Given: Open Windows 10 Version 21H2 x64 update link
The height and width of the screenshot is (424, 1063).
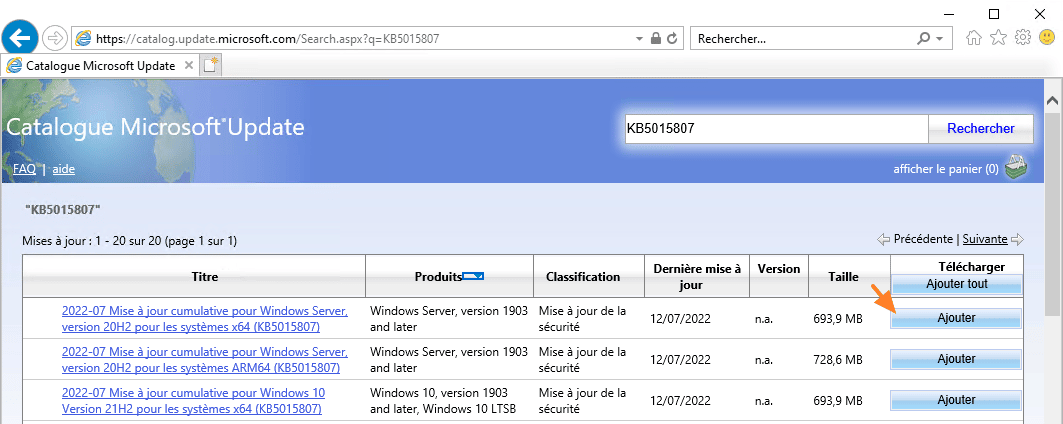Looking at the screenshot, I should (193, 402).
